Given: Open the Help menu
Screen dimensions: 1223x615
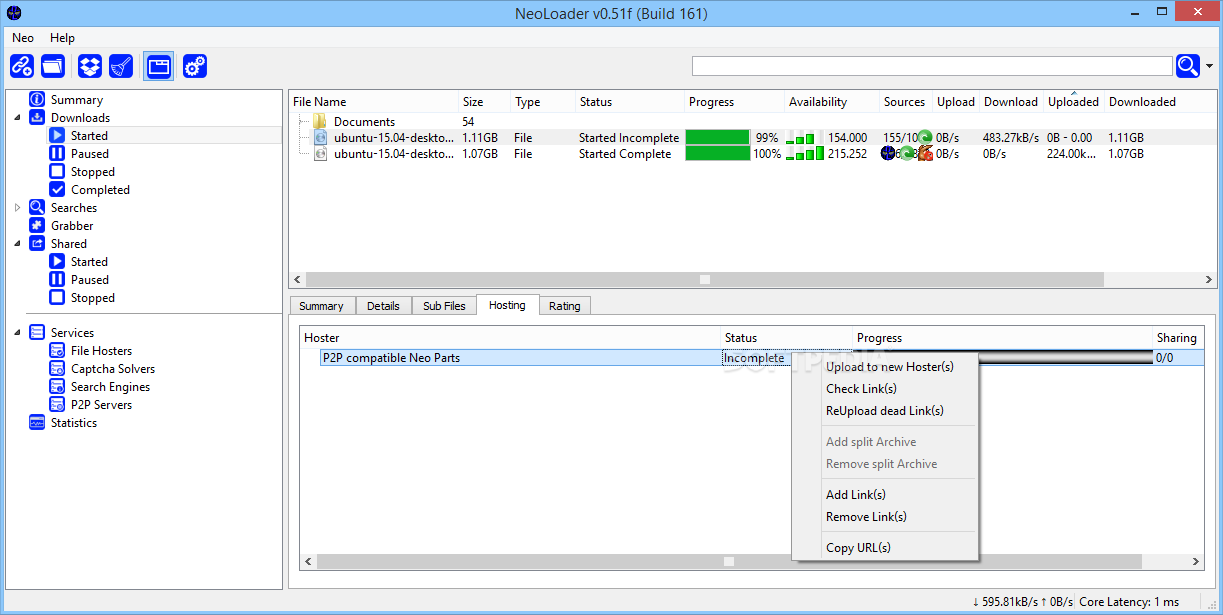Looking at the screenshot, I should click(62, 38).
